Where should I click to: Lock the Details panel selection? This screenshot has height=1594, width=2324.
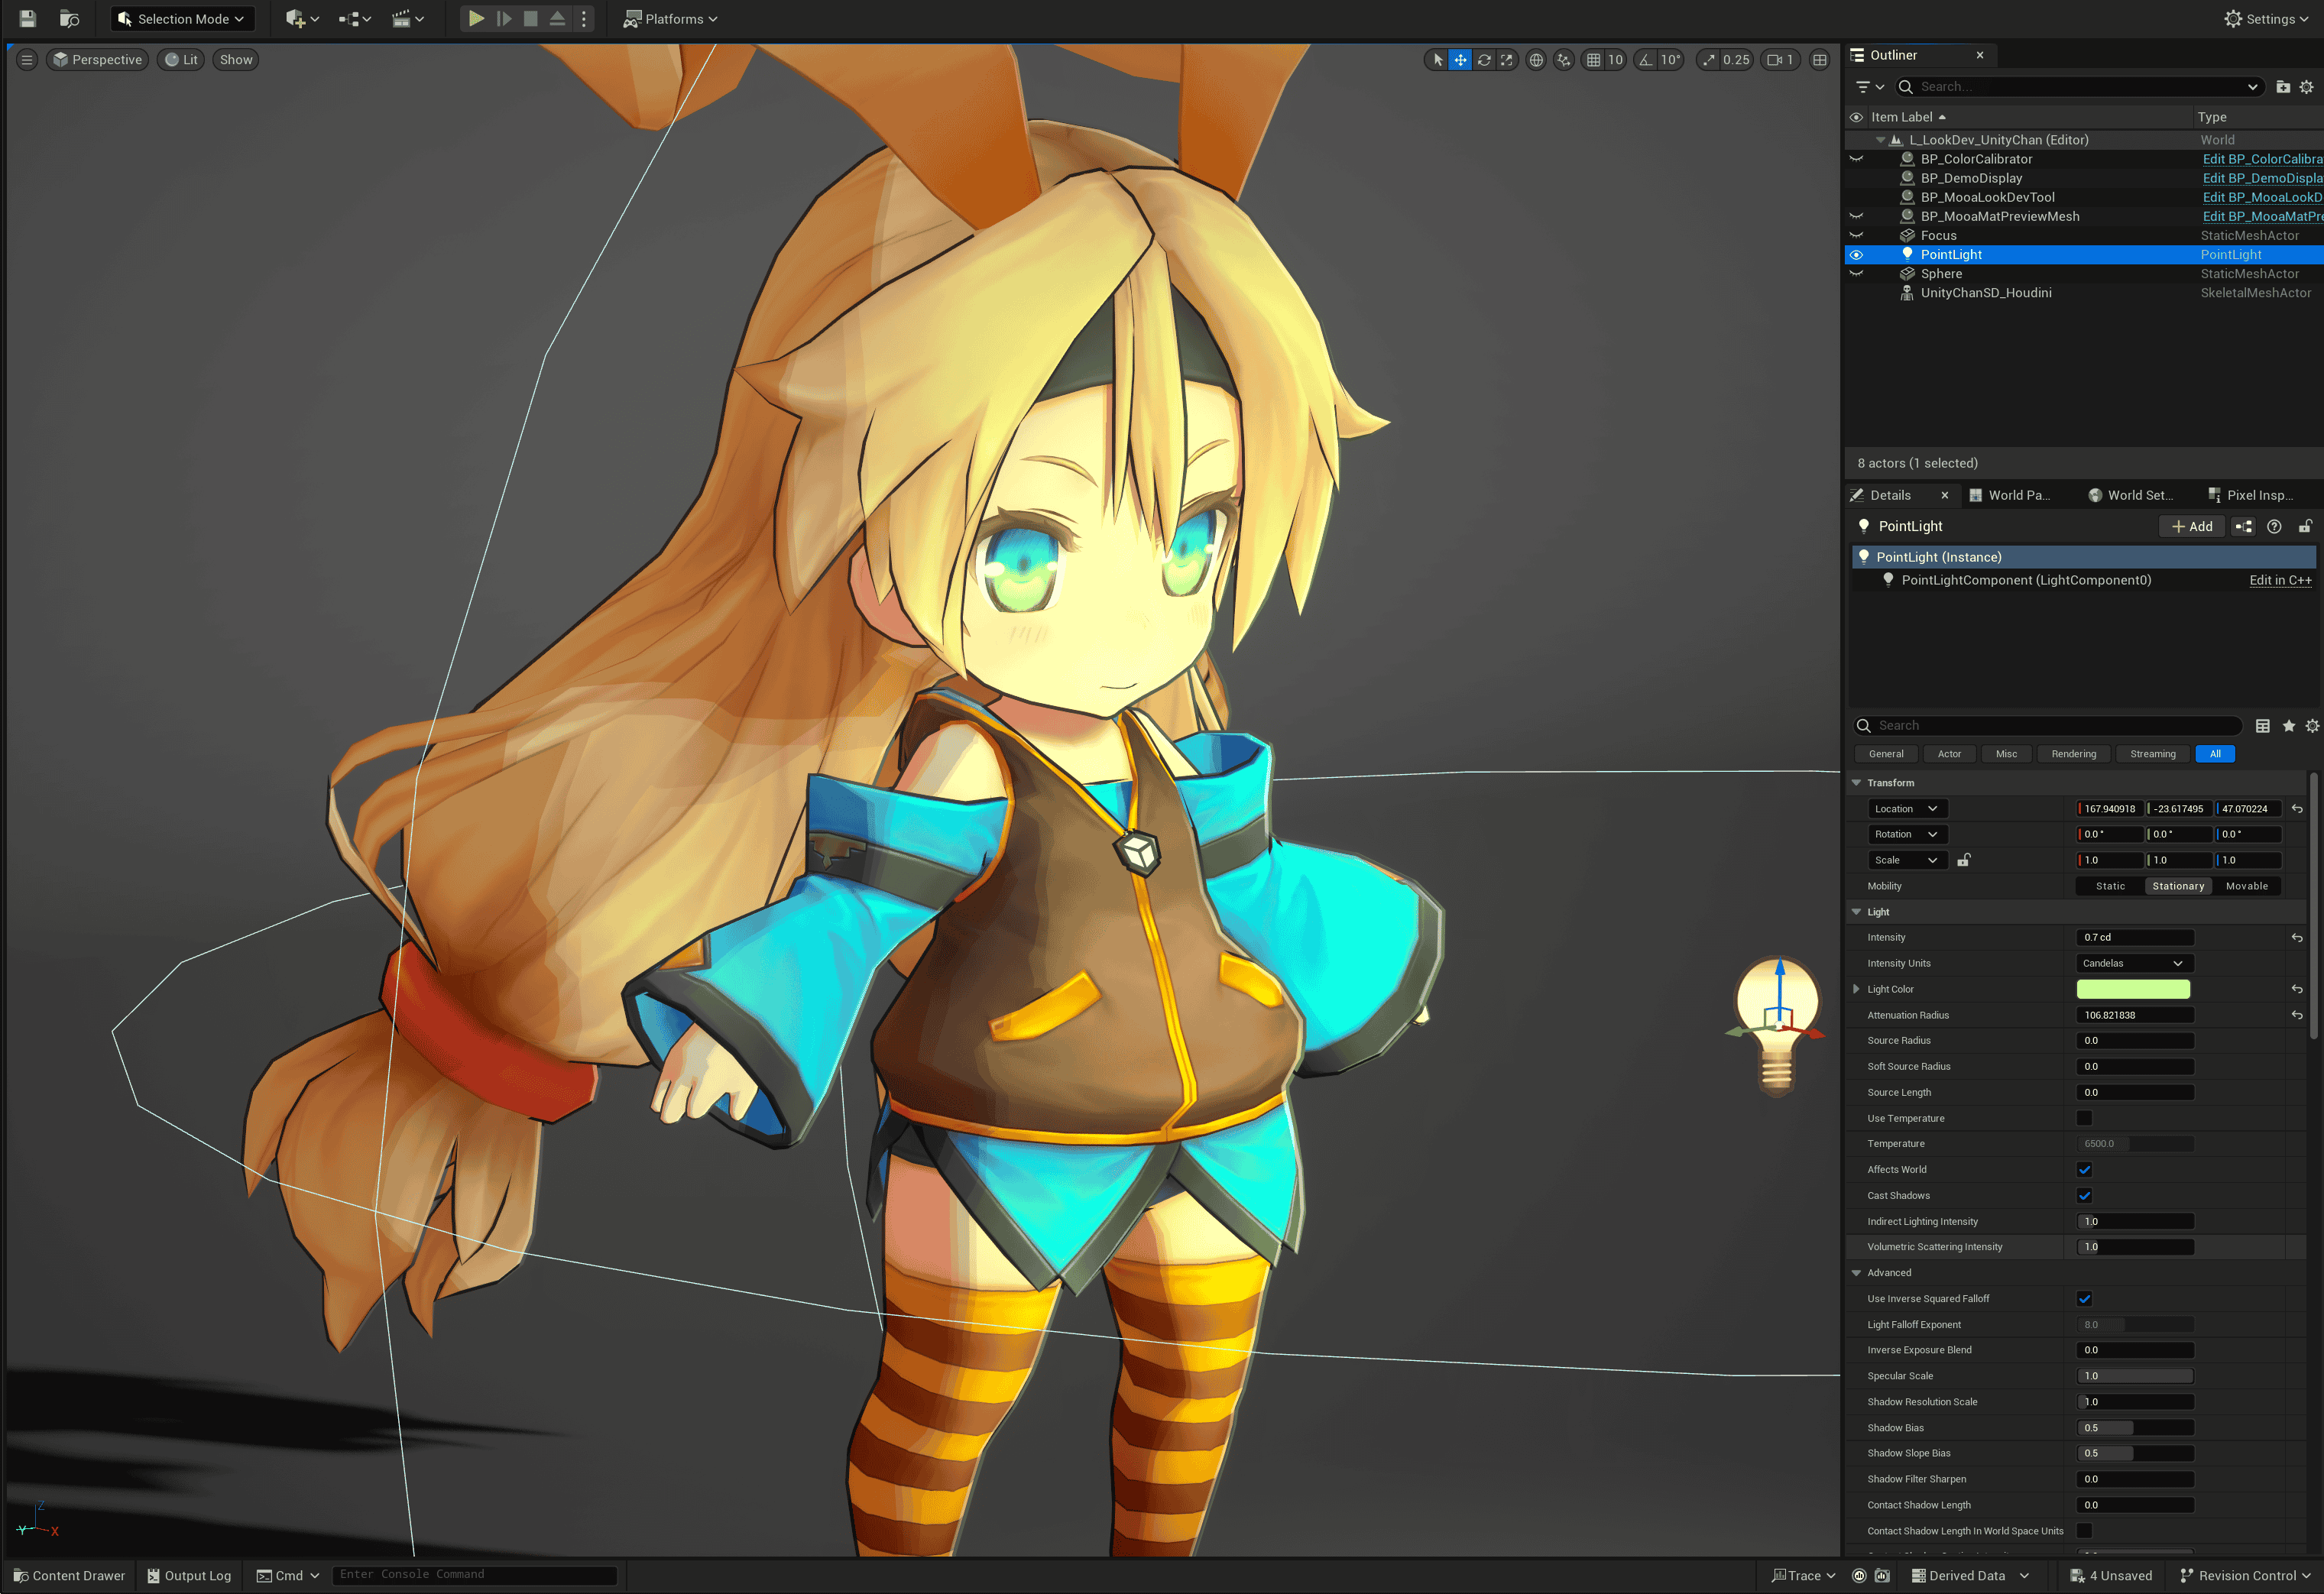[x=2305, y=526]
